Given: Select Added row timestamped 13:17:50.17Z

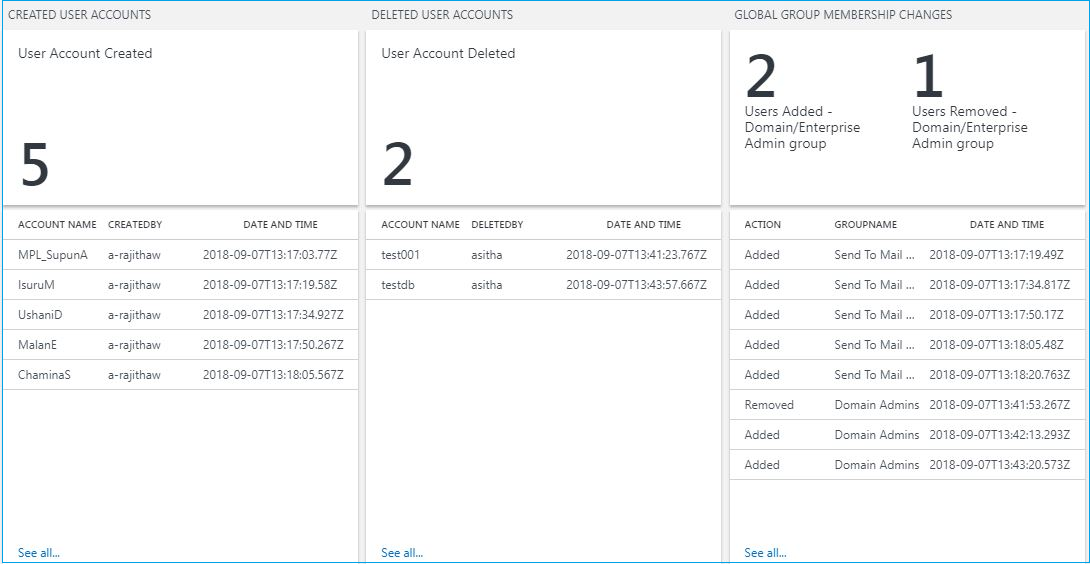Looking at the screenshot, I should (907, 315).
